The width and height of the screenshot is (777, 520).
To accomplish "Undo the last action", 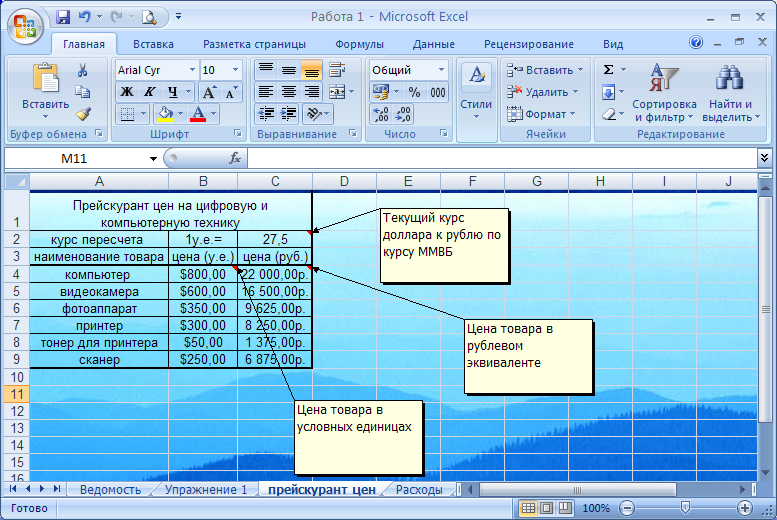I will [85, 17].
